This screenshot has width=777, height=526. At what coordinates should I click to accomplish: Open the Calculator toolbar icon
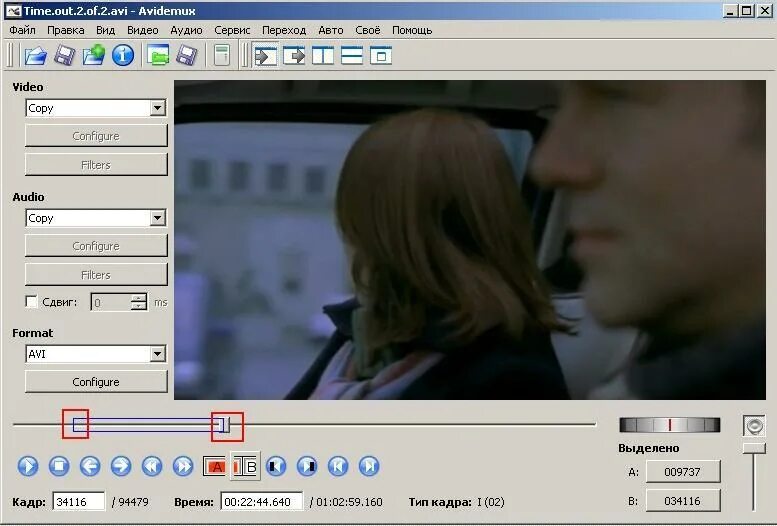[222, 55]
